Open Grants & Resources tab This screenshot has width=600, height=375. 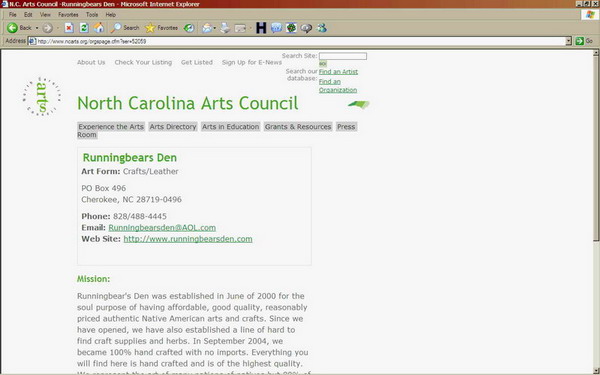point(298,127)
